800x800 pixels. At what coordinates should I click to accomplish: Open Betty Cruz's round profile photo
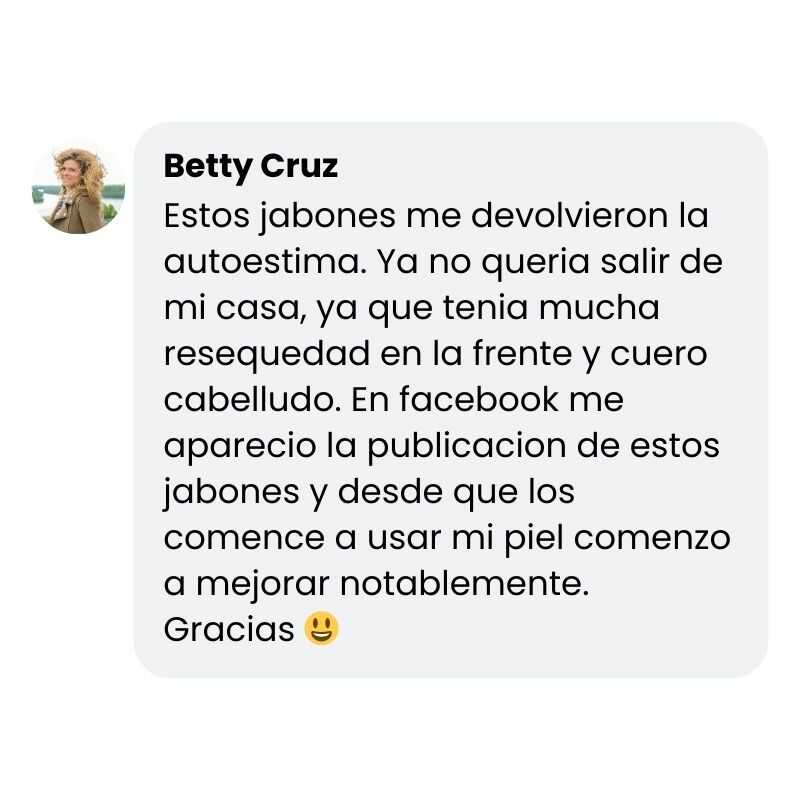point(78,190)
